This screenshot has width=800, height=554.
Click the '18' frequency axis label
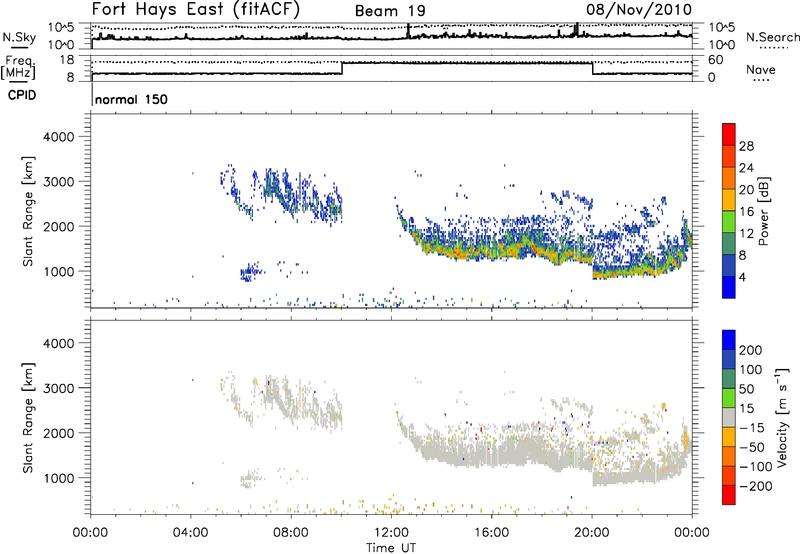tap(66, 60)
